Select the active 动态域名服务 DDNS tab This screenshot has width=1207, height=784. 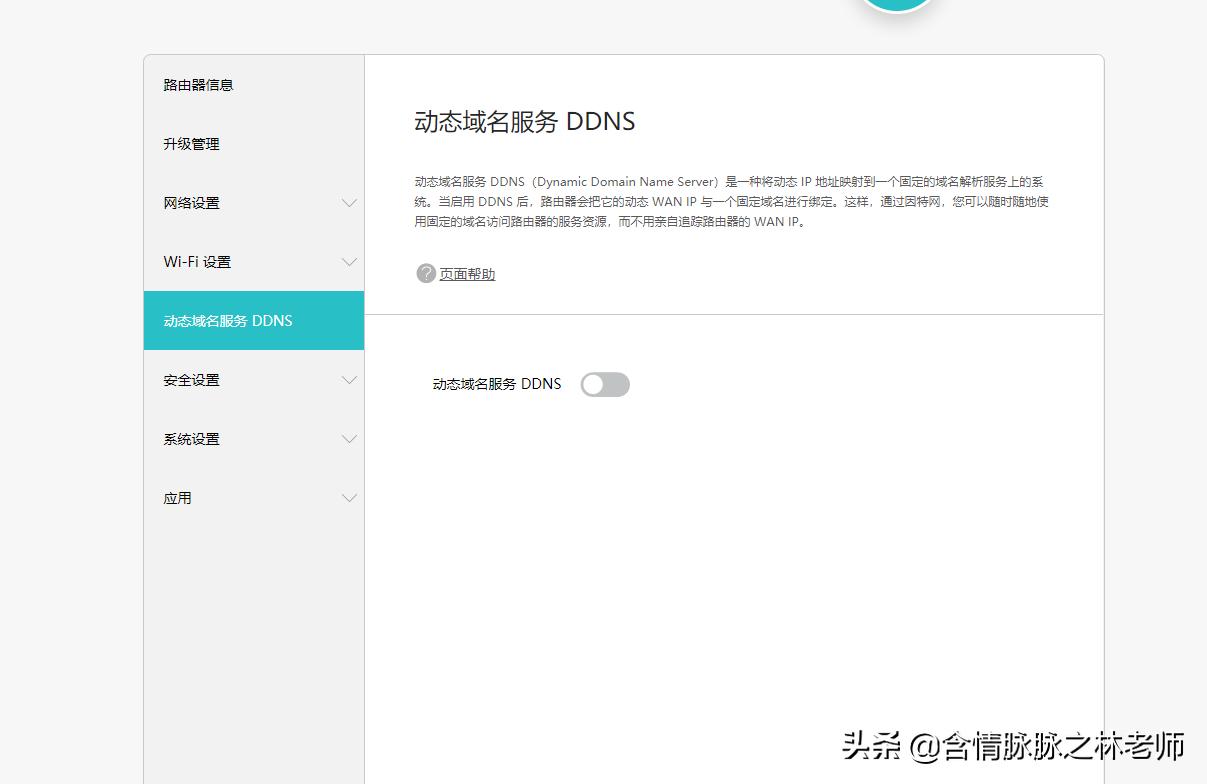pos(228,321)
